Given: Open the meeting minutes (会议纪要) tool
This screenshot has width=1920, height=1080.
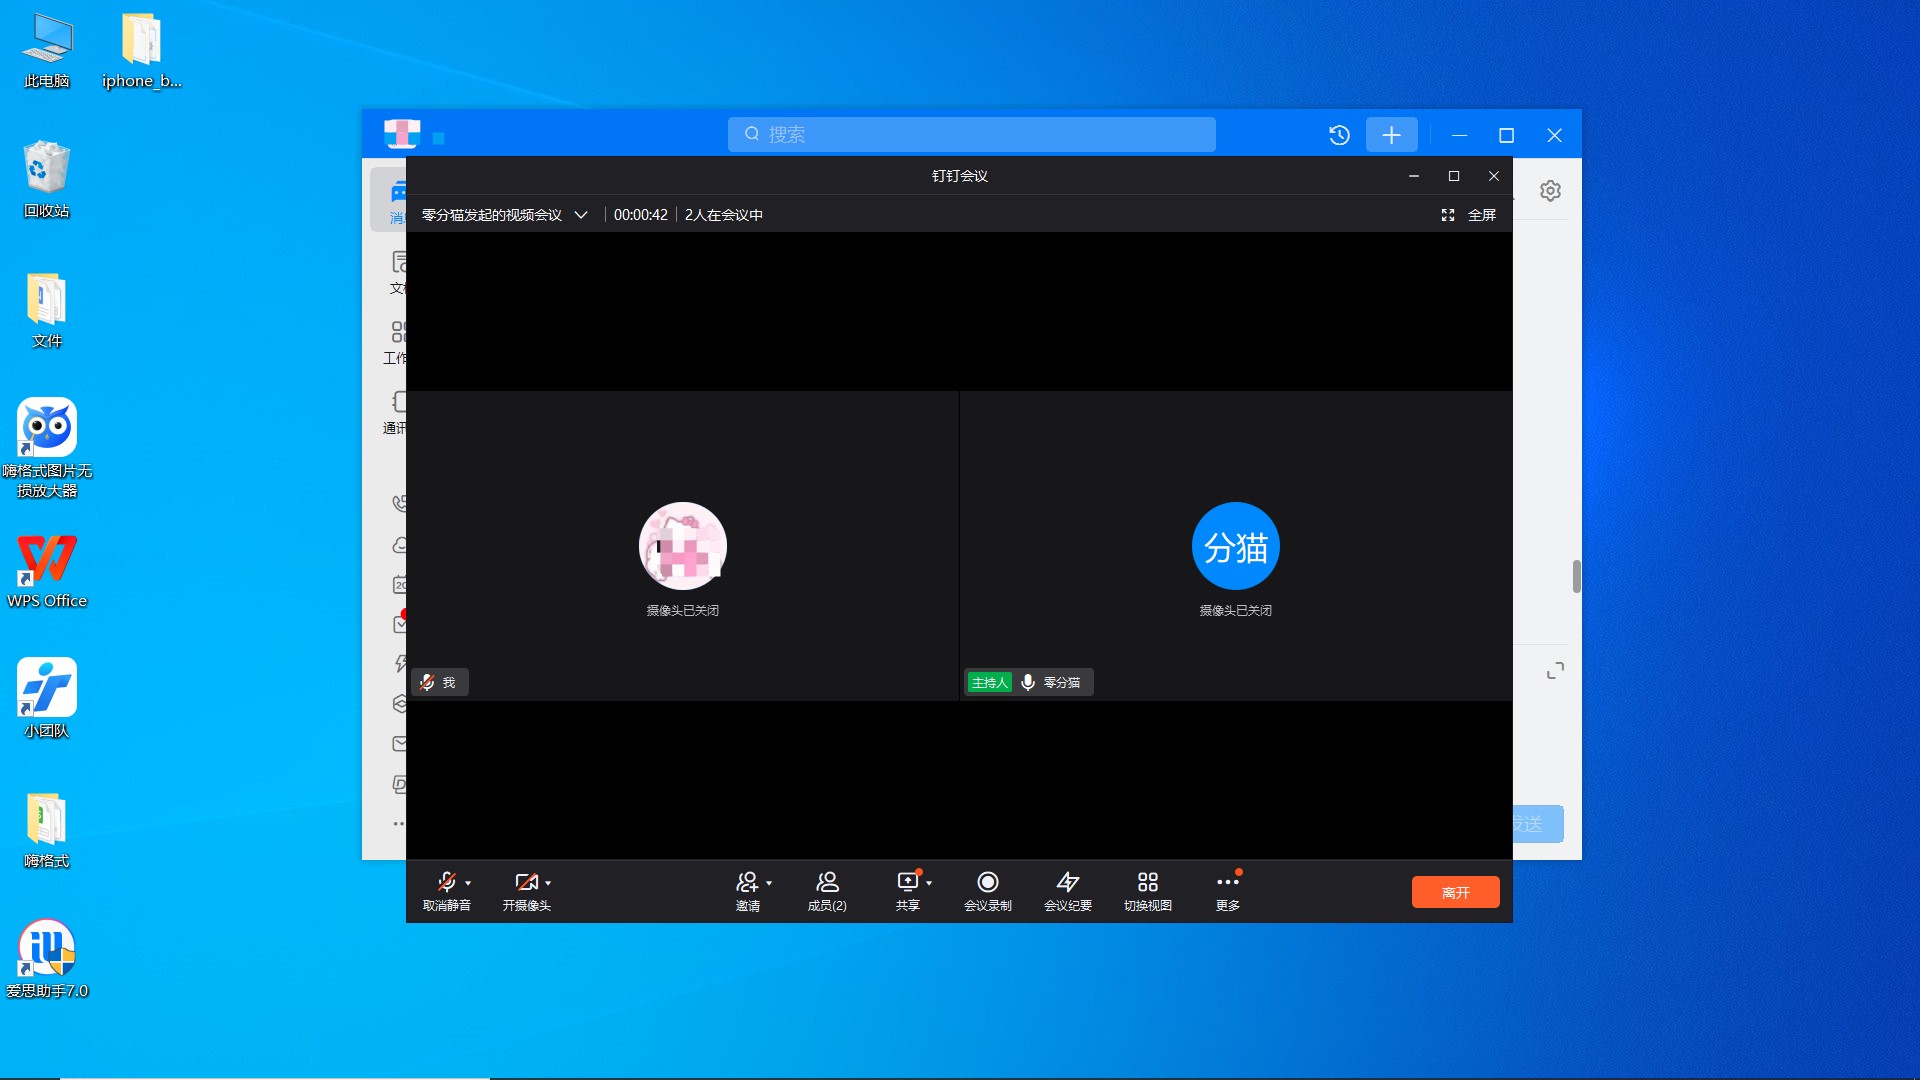Looking at the screenshot, I should click(1067, 883).
